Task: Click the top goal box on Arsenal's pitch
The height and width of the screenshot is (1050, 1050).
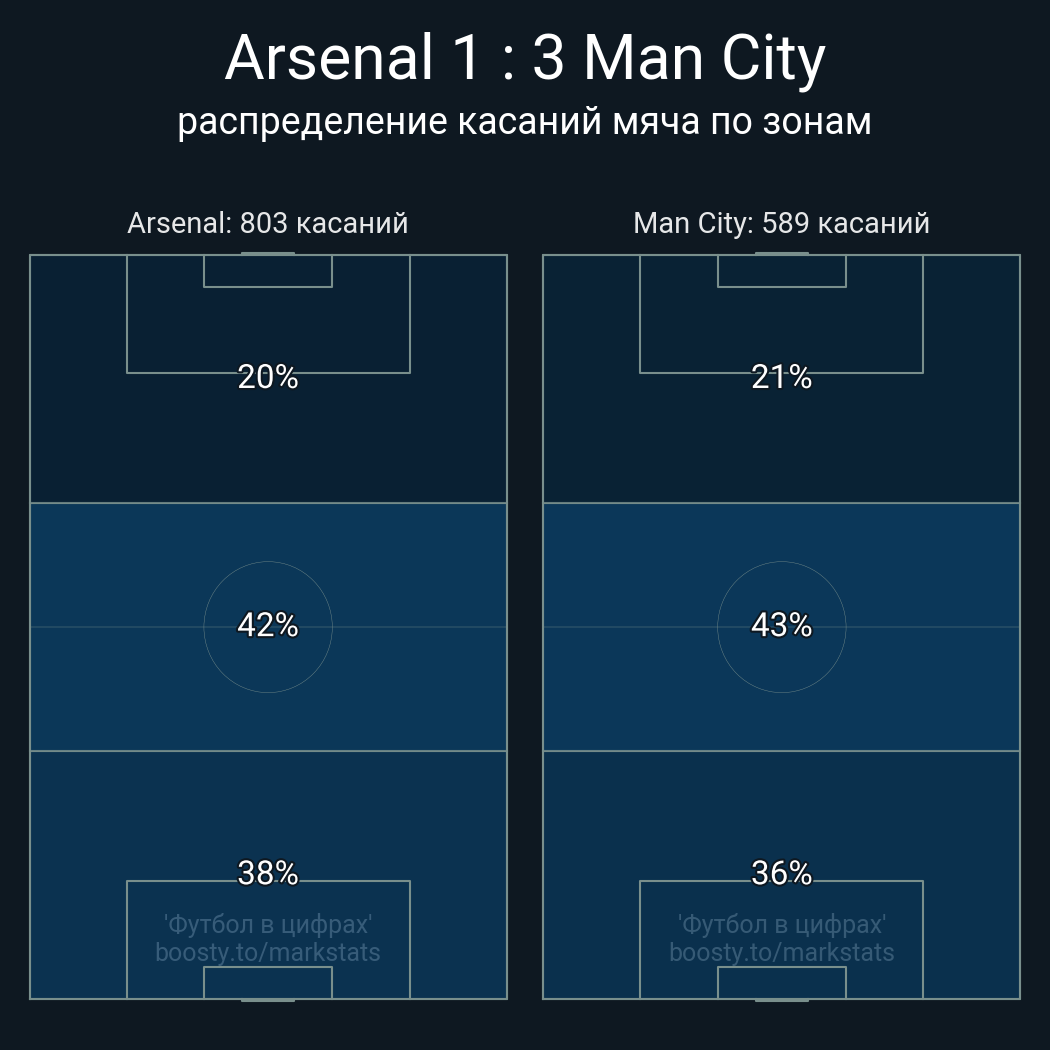Action: 268,271
